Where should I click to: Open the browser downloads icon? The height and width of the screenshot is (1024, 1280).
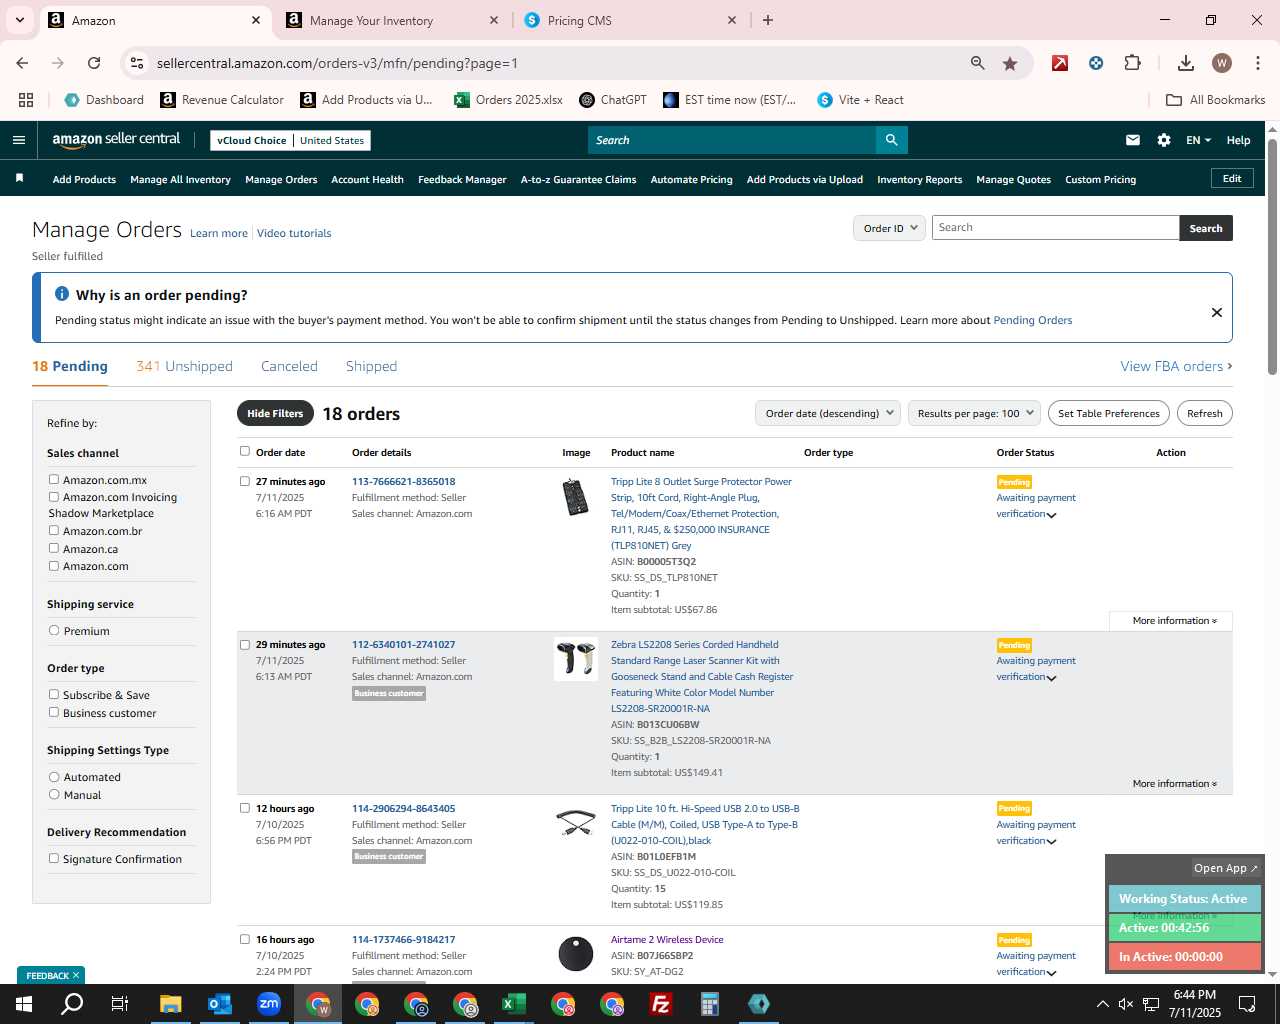click(x=1185, y=63)
